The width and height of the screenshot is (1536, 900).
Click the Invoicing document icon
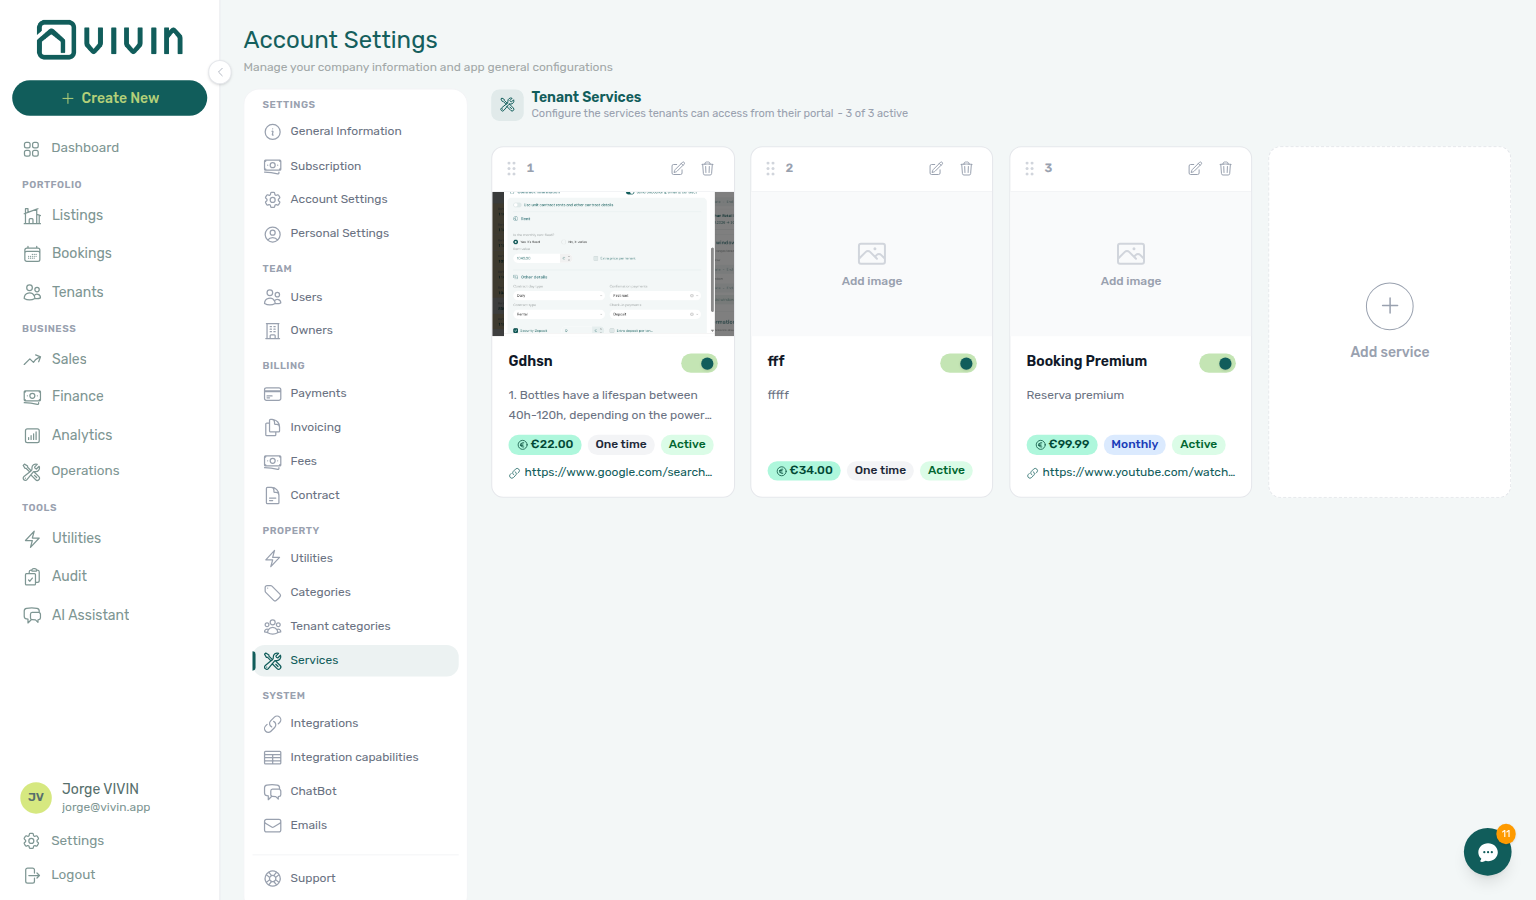(272, 428)
